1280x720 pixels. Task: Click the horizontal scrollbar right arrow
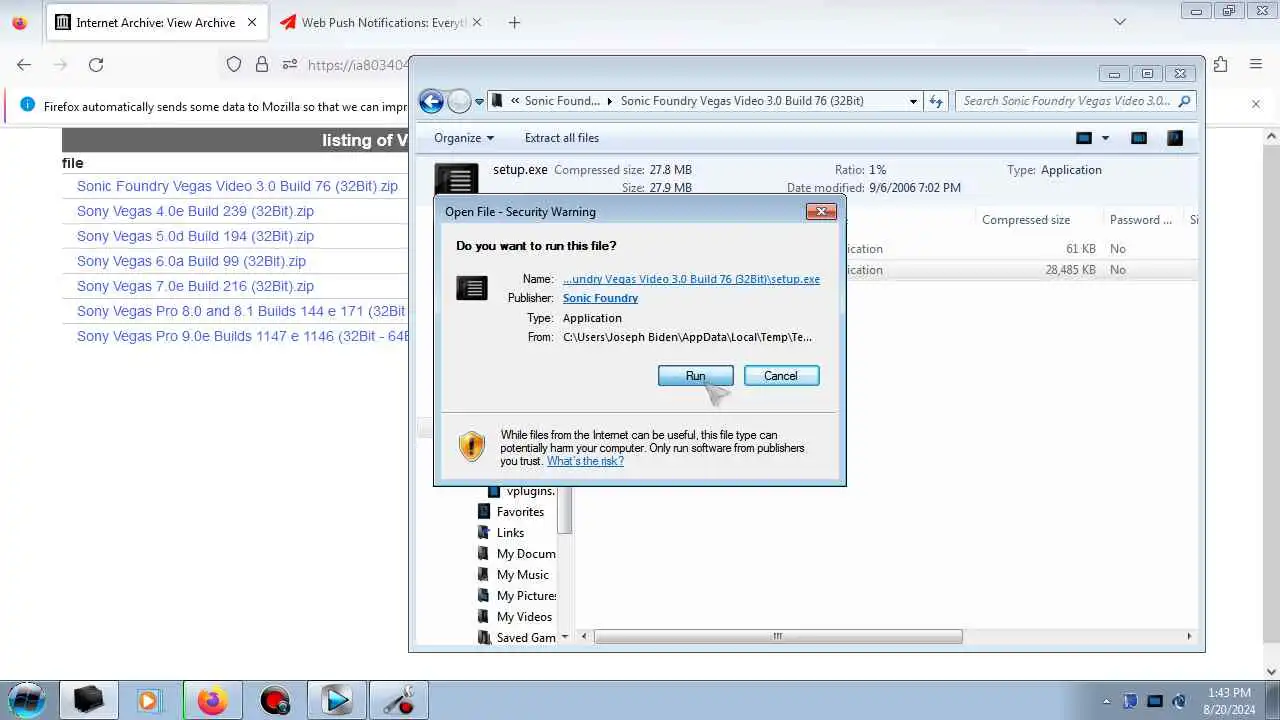coord(1189,637)
